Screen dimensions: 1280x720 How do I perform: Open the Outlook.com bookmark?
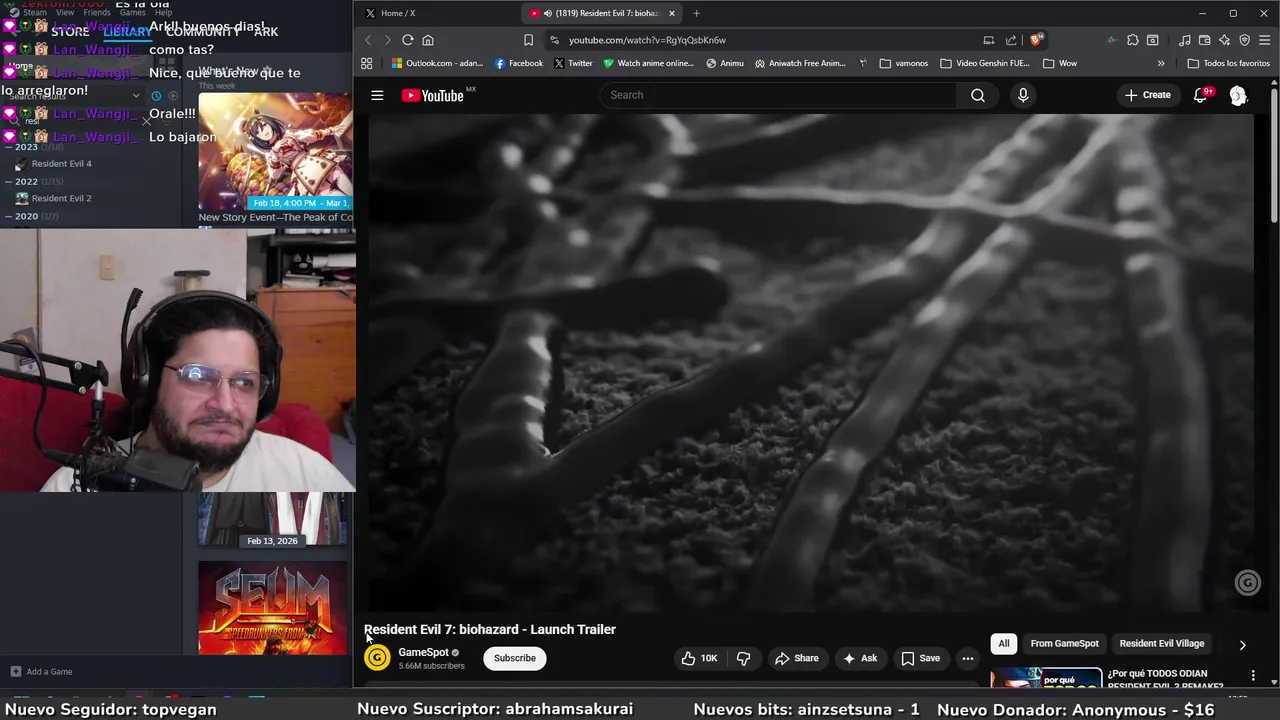437,63
